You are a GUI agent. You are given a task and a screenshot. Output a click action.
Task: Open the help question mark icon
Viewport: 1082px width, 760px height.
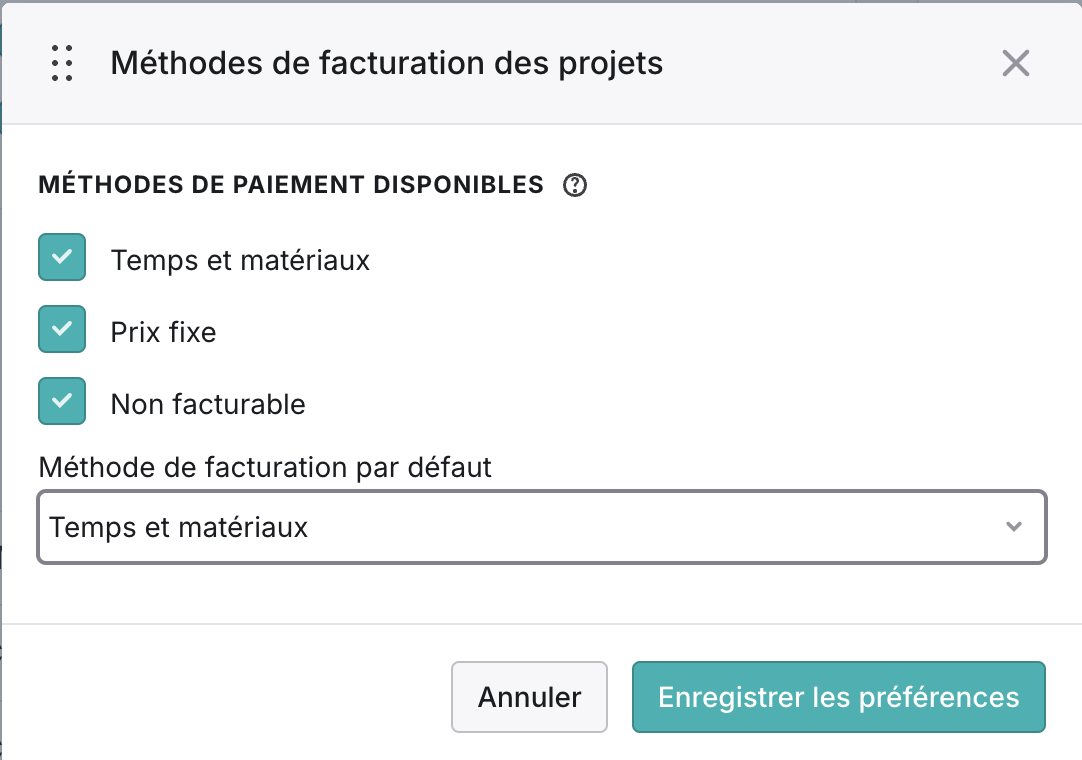(574, 185)
